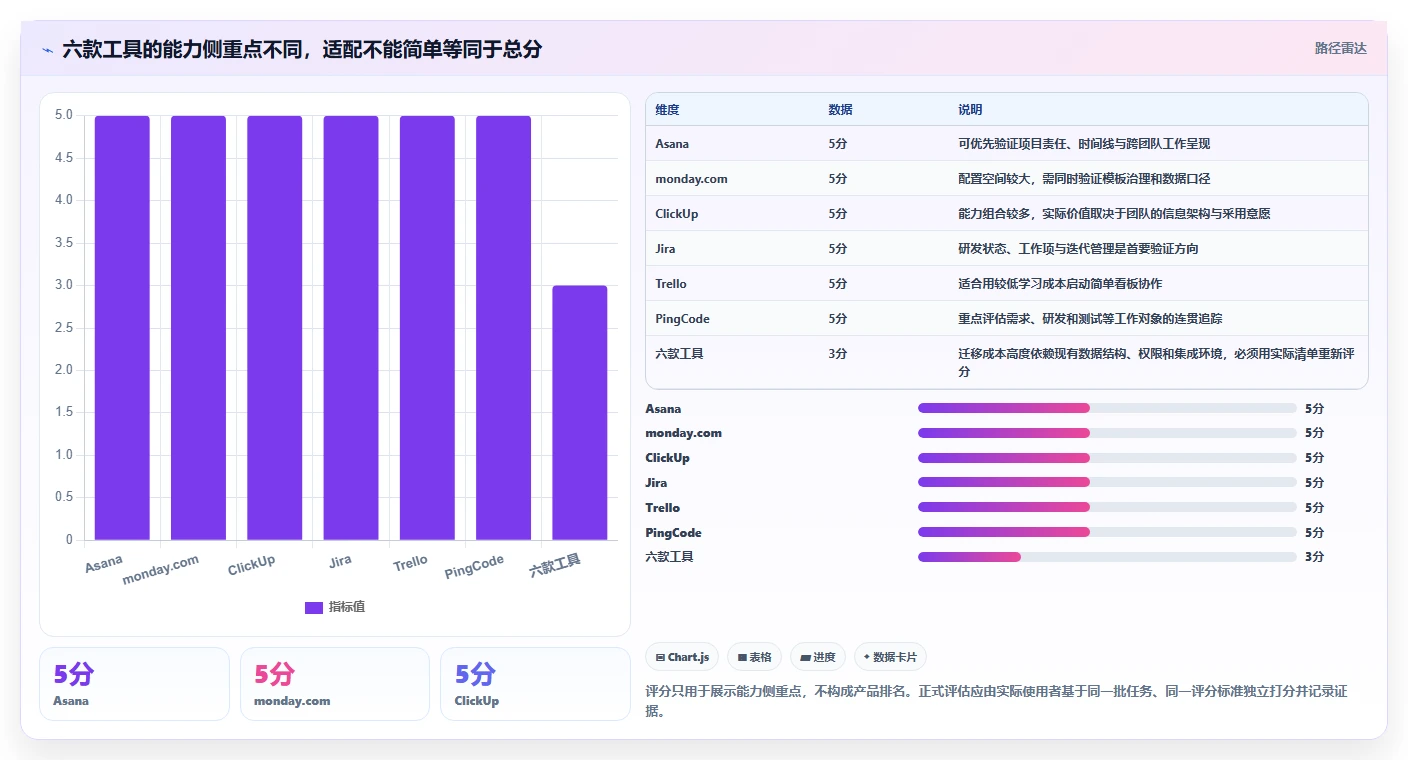Click the monday.com bar in the chart
The height and width of the screenshot is (760, 1408).
(198, 328)
